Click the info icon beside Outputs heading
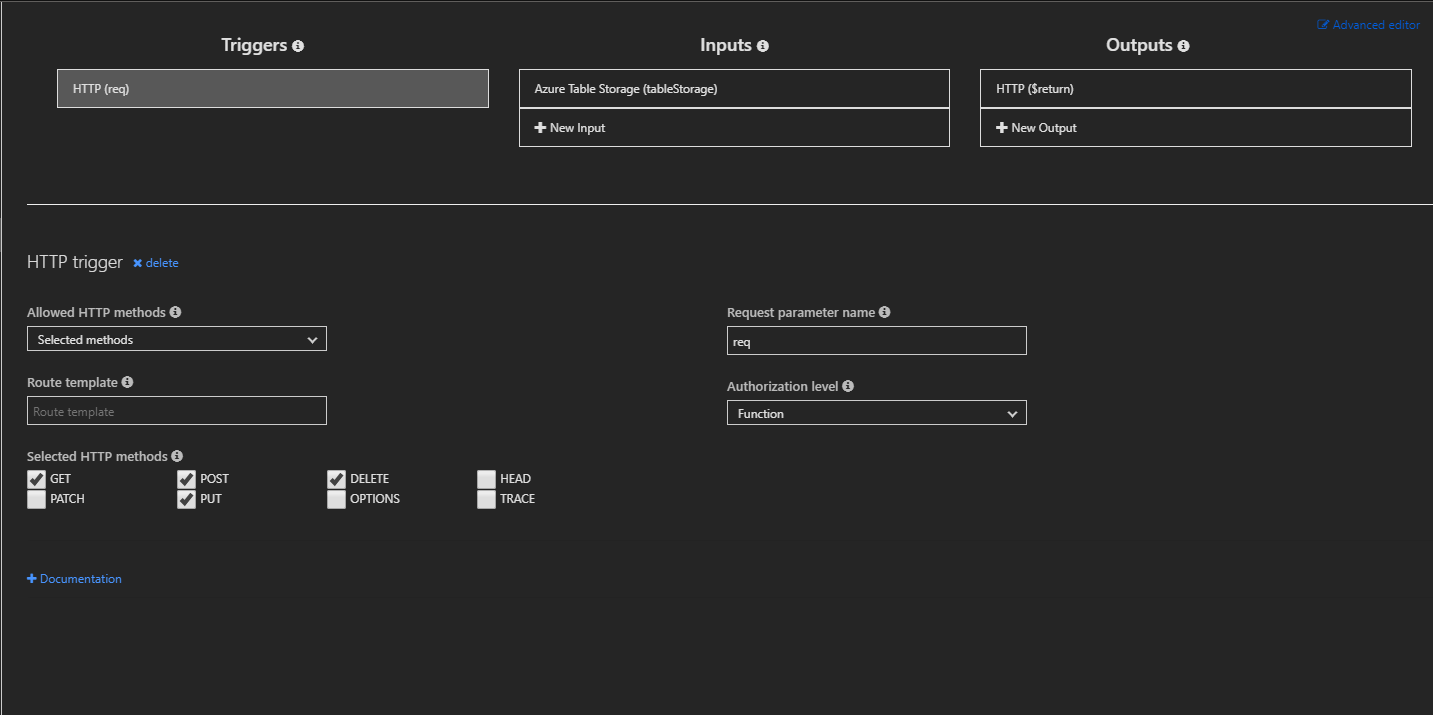Screen dimensions: 1433x715 (x=1183, y=45)
